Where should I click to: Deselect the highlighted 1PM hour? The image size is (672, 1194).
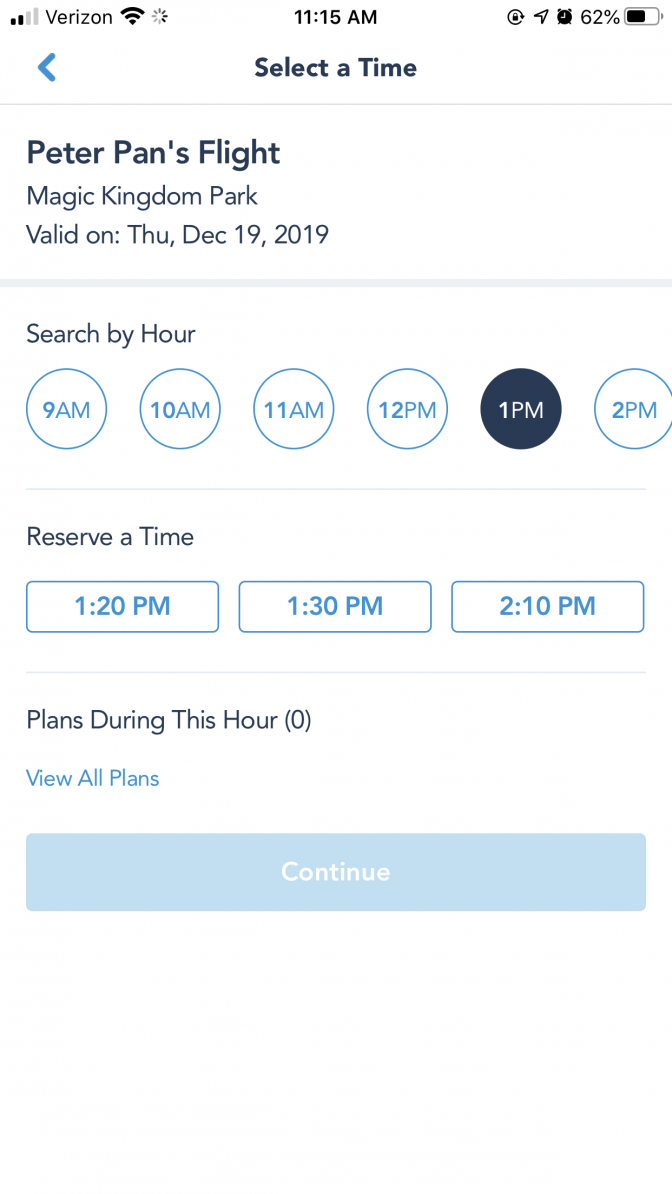click(x=521, y=410)
